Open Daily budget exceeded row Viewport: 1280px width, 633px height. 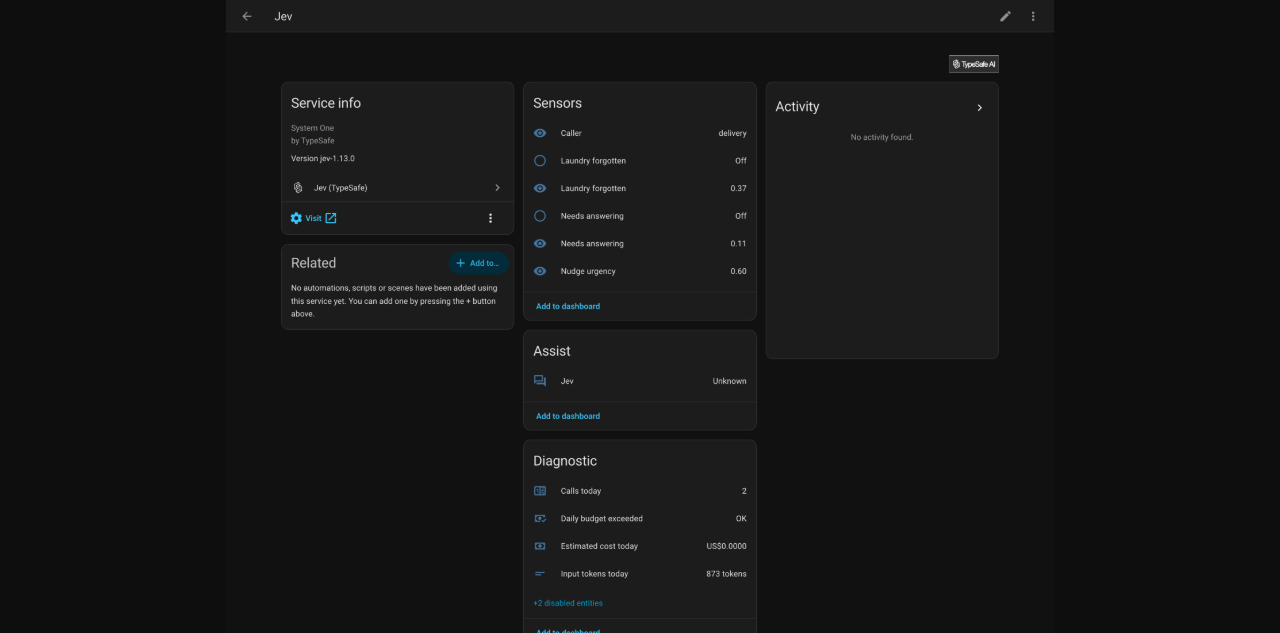click(x=640, y=518)
